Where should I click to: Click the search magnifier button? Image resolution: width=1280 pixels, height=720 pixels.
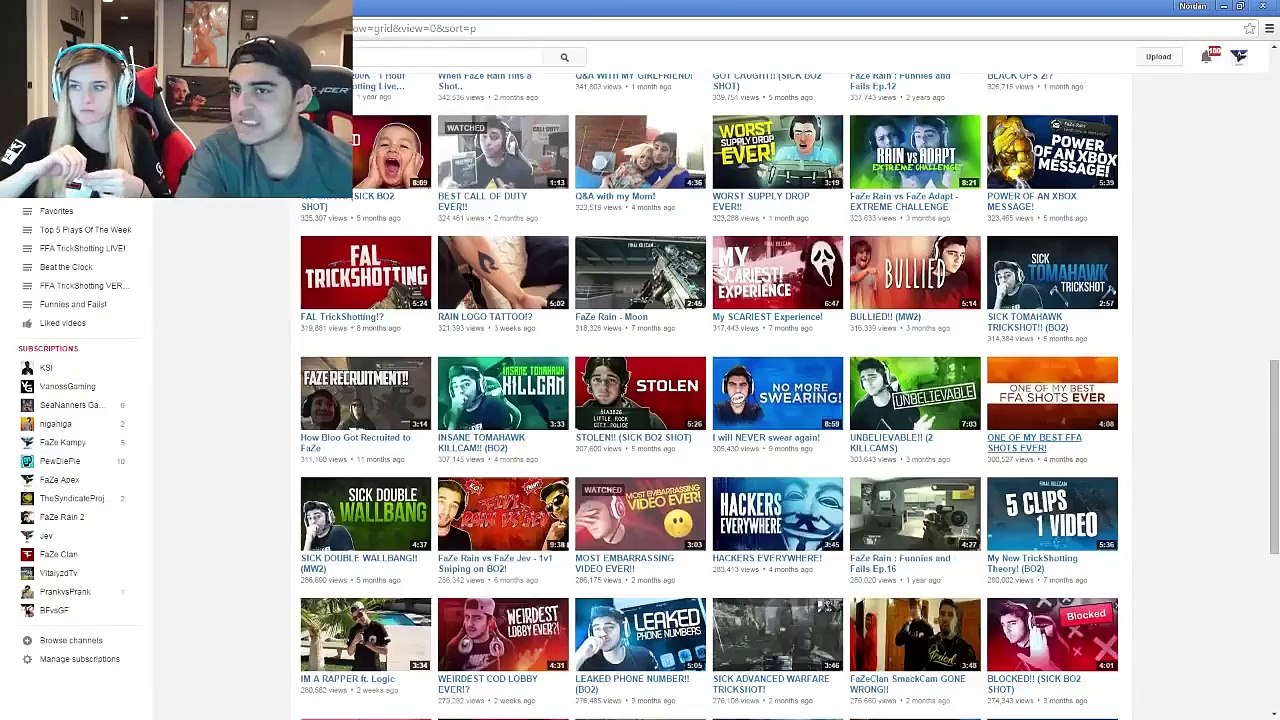[564, 57]
